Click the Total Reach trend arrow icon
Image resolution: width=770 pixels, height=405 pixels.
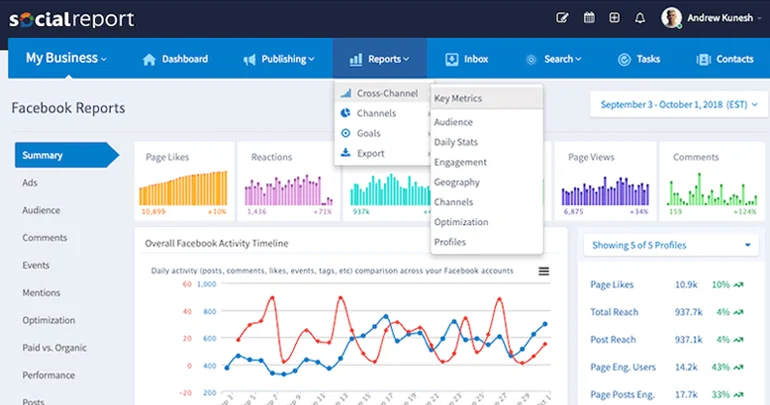[738, 312]
